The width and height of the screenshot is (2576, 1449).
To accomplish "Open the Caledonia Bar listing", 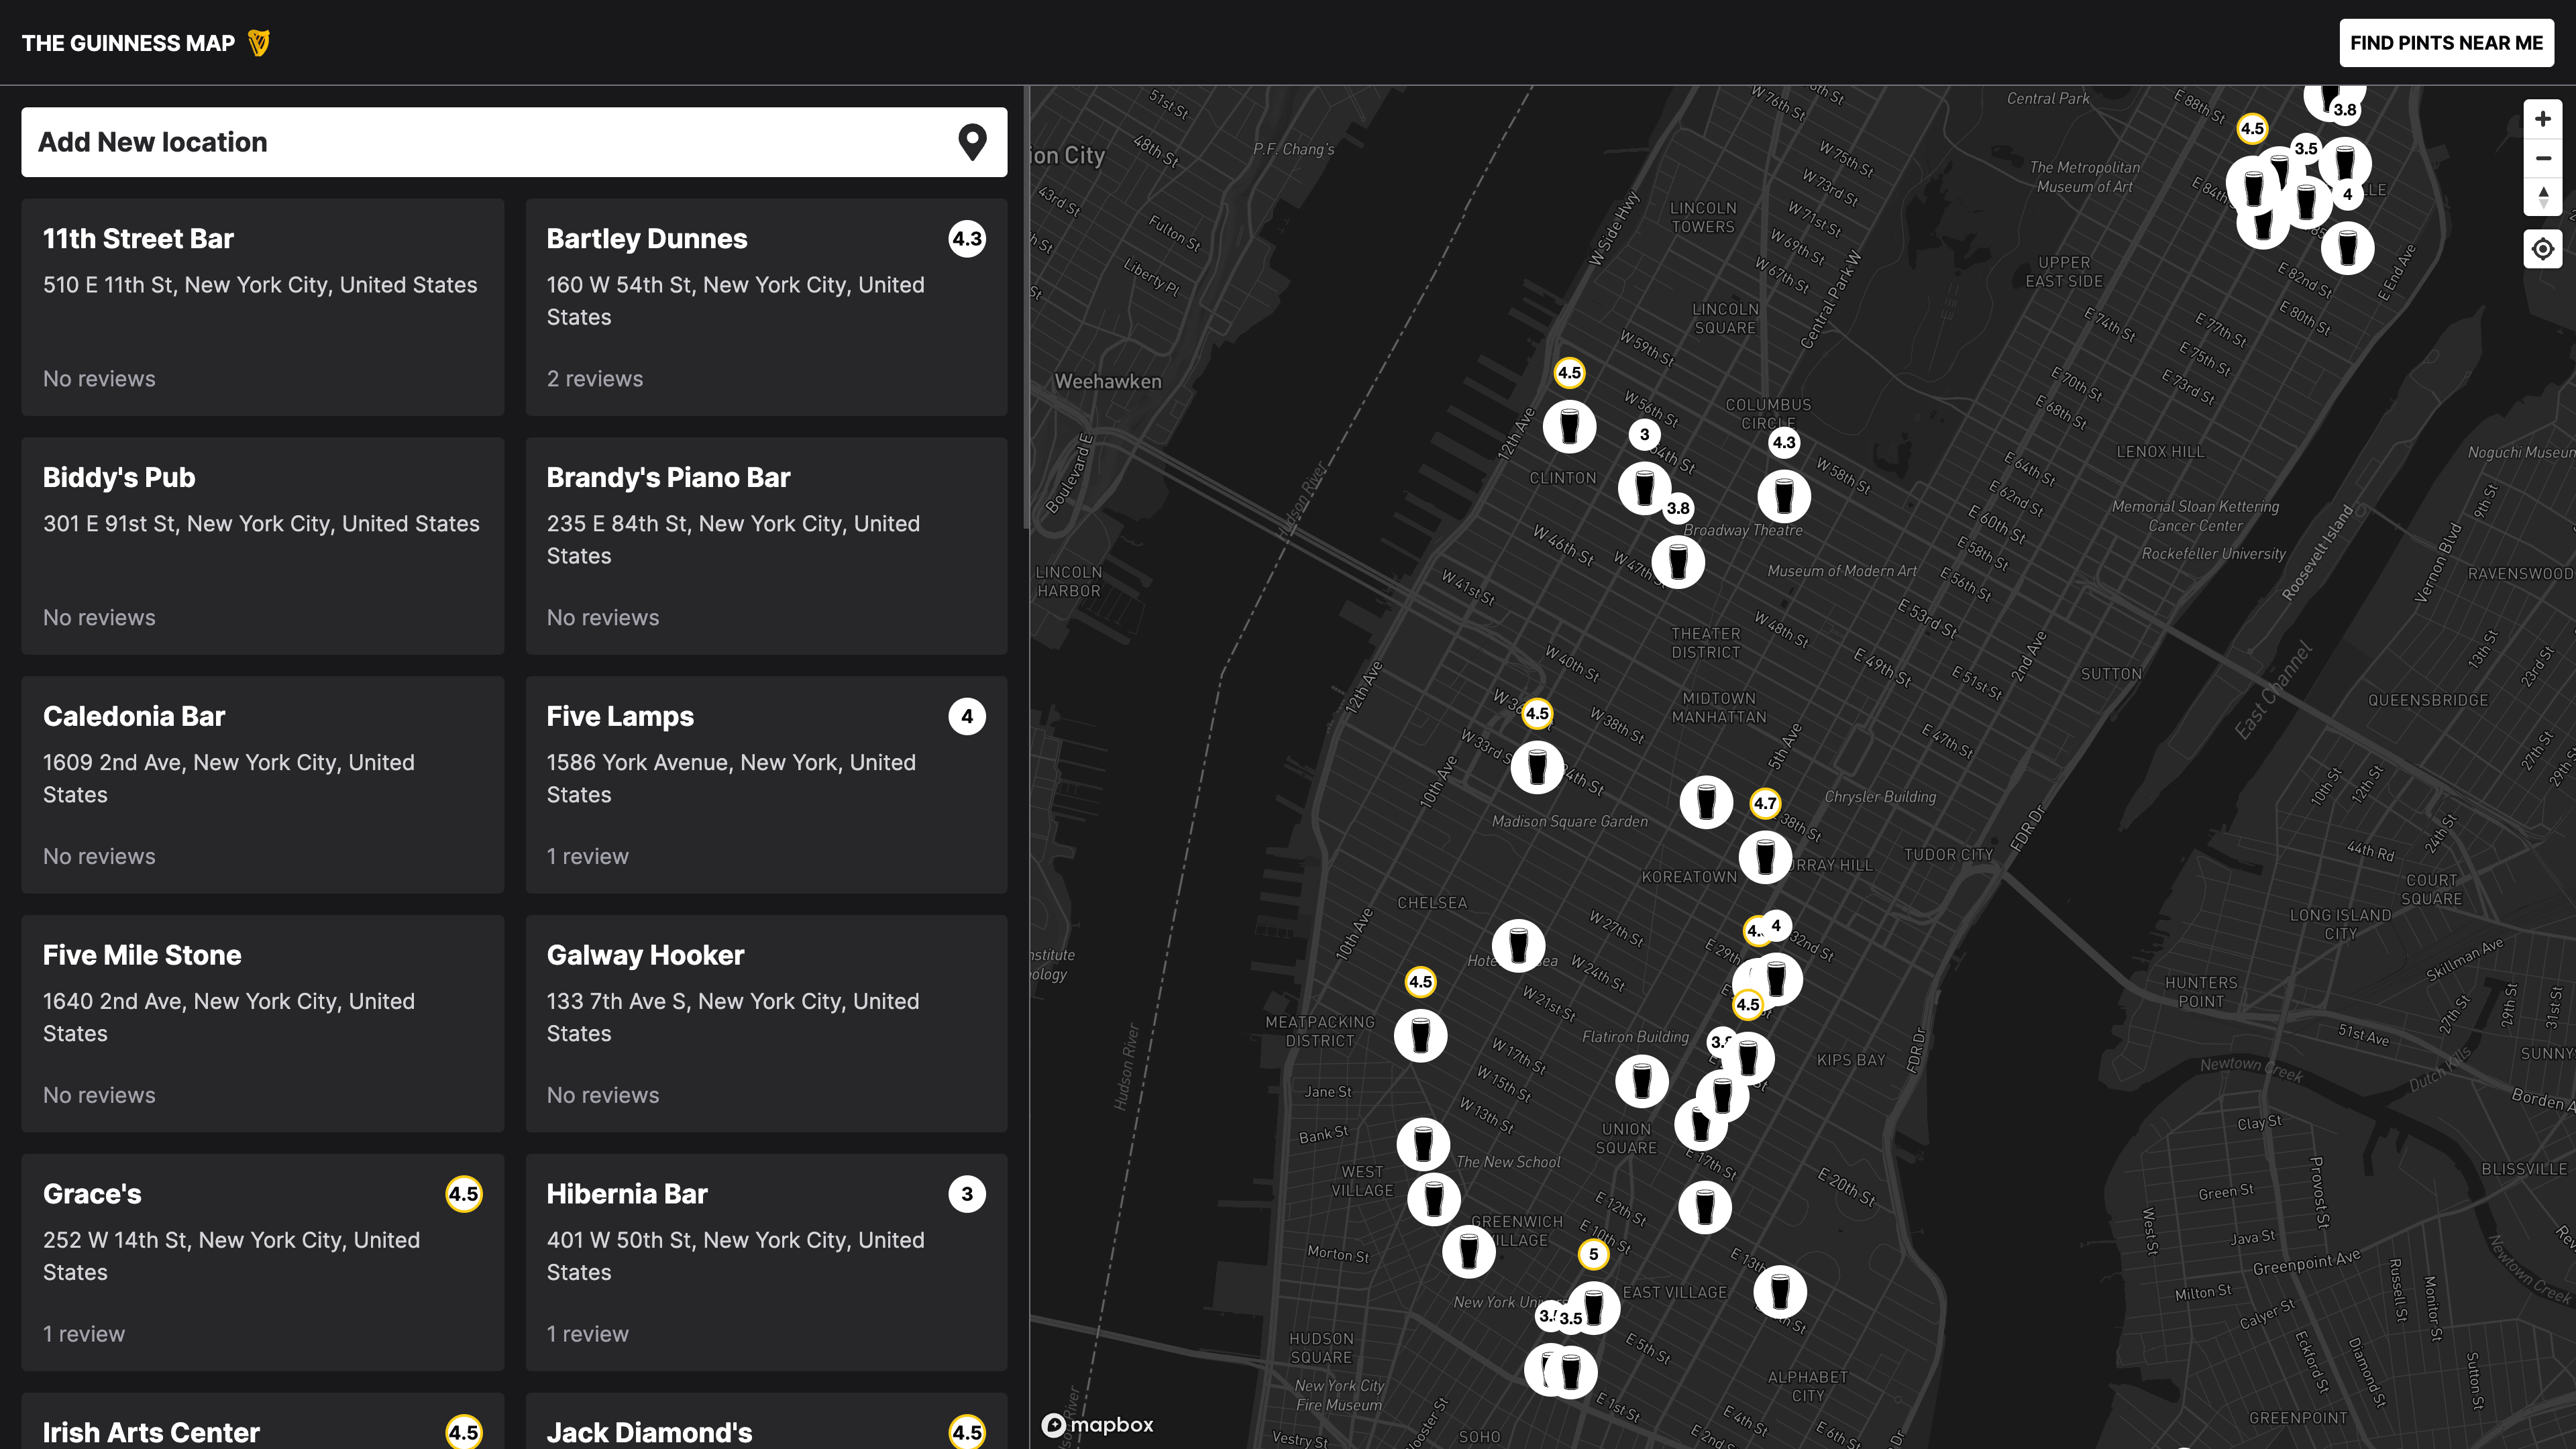I will coord(263,785).
